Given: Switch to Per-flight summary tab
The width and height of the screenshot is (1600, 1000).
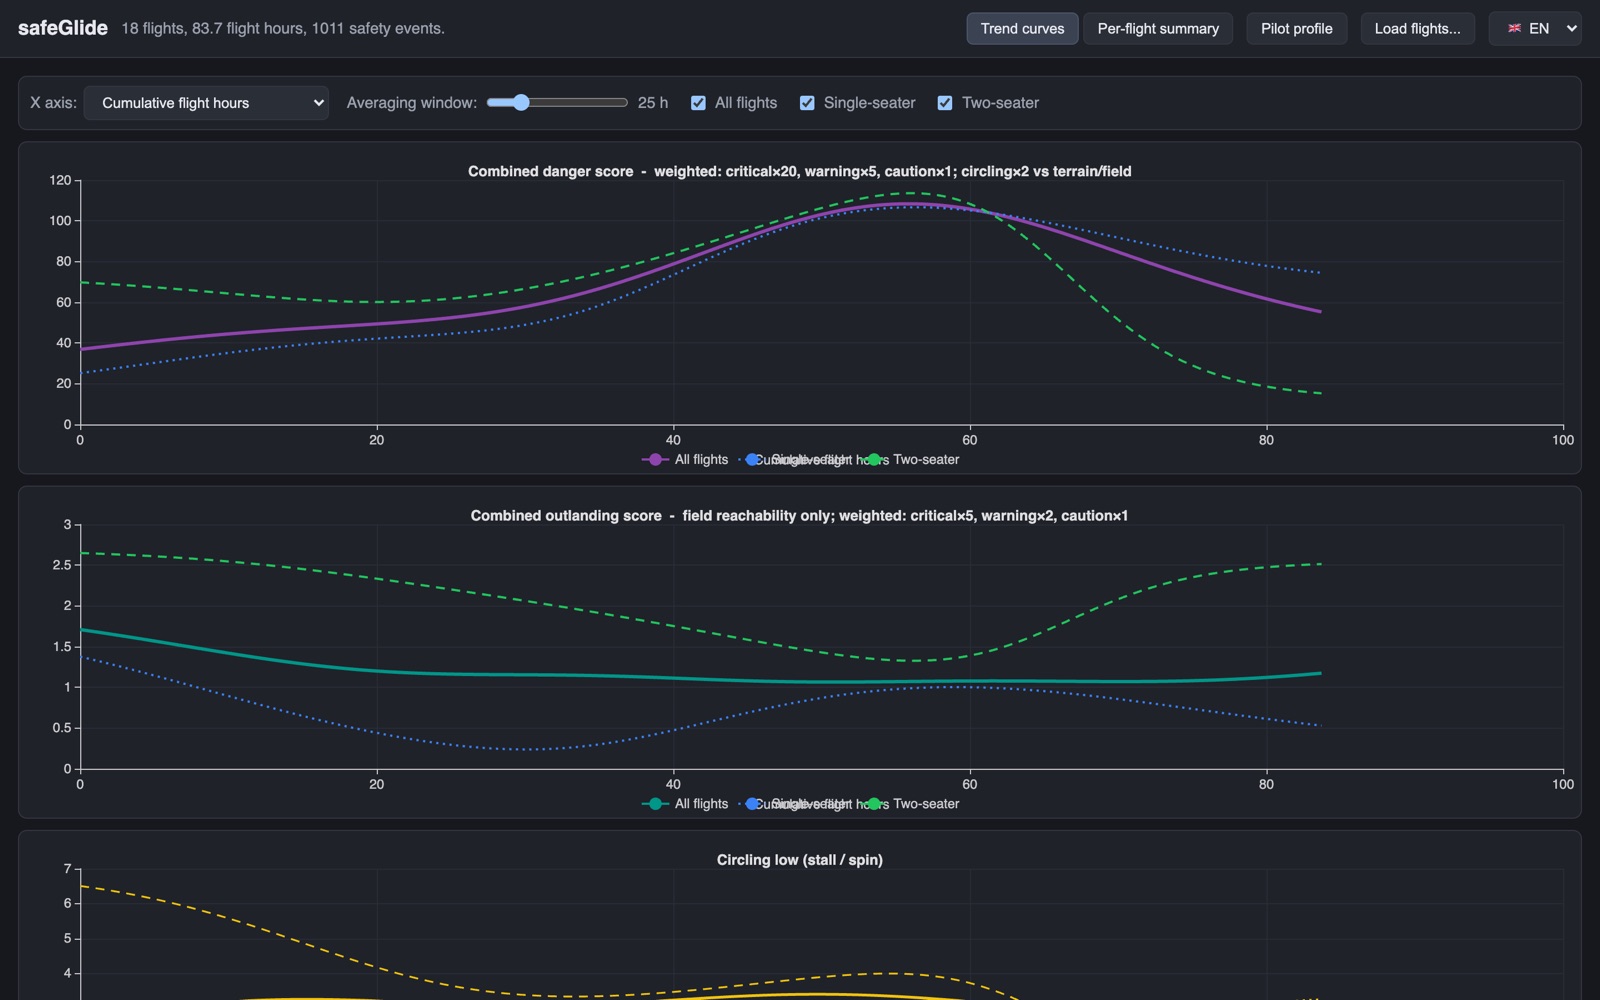Looking at the screenshot, I should tap(1158, 28).
